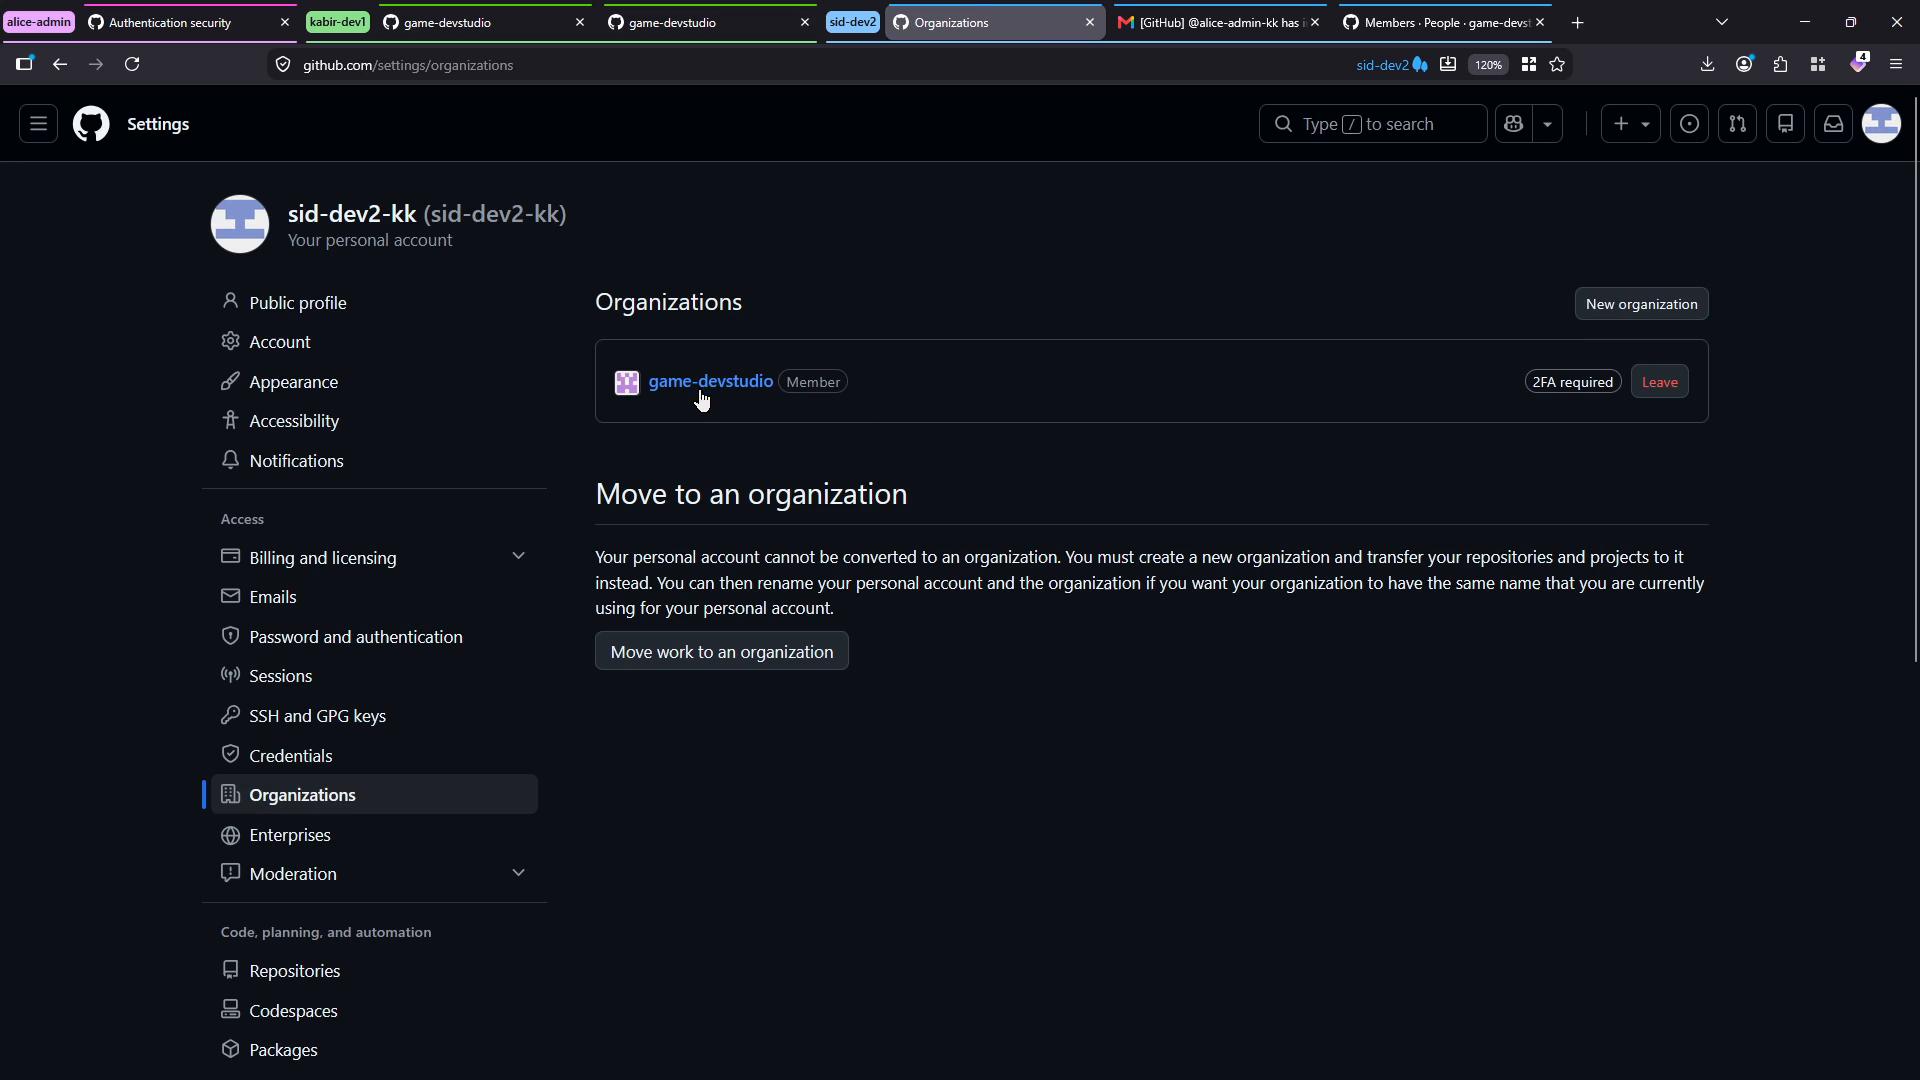This screenshot has width=1920, height=1080.
Task: Expand the Moderation section chevron
Action: pos(518,873)
